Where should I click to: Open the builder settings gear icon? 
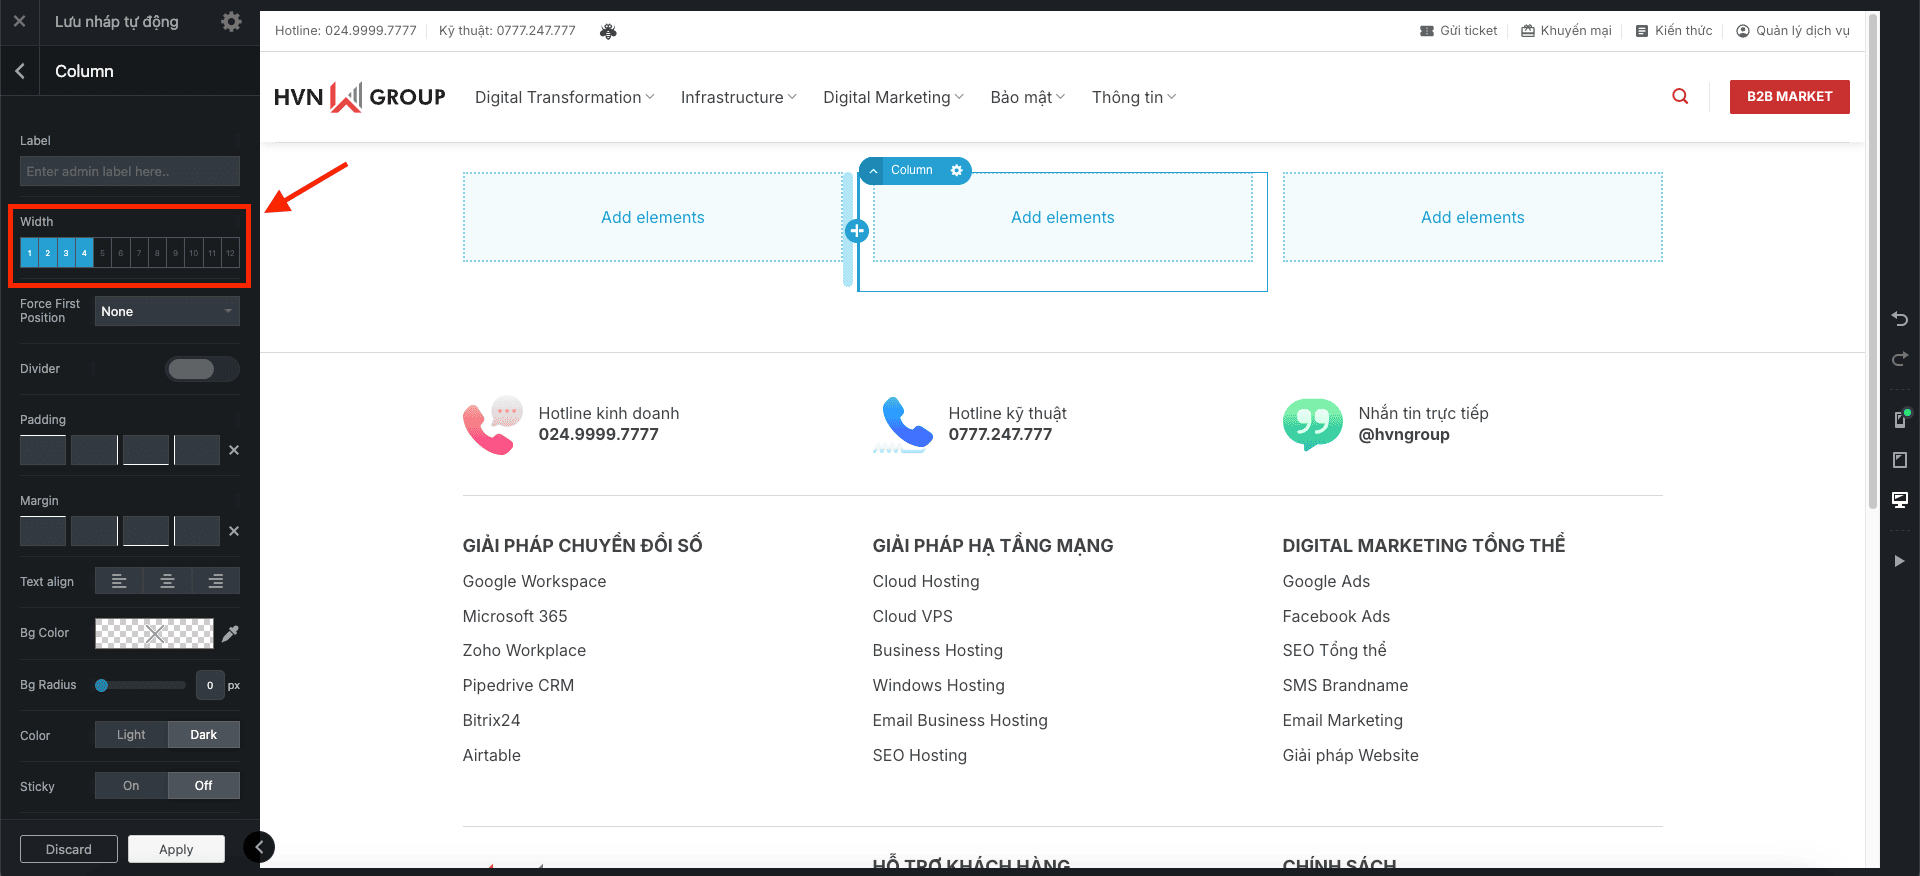tap(231, 22)
